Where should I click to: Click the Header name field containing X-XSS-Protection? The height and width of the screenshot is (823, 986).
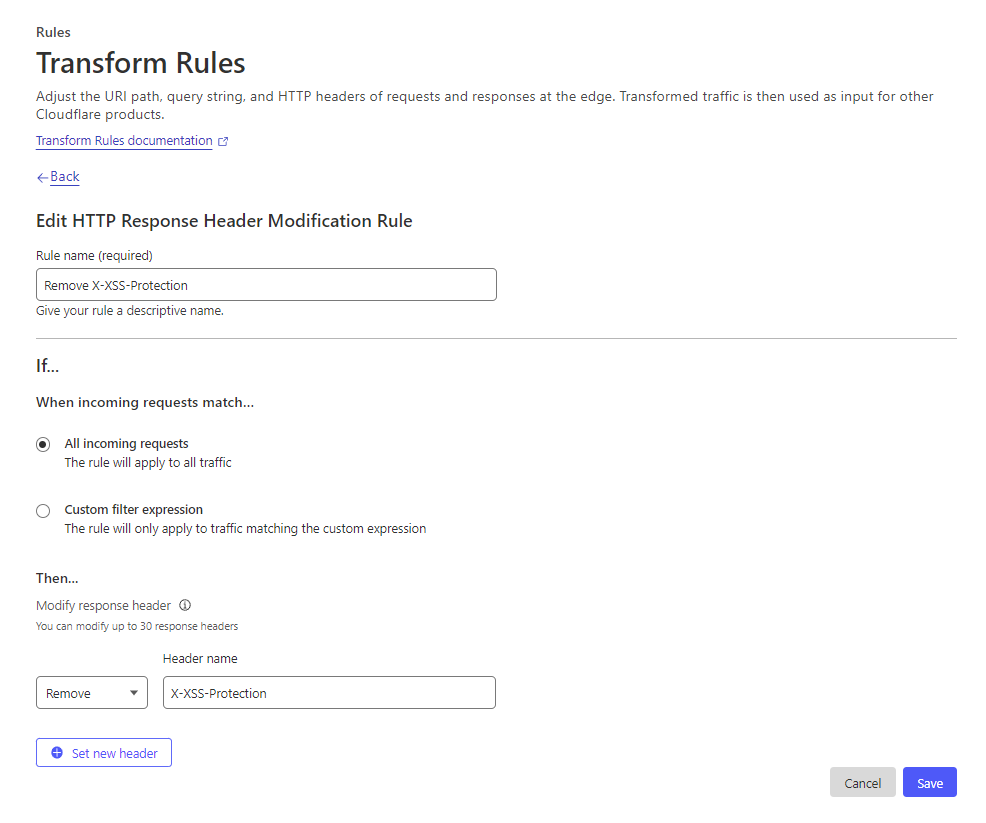coord(329,693)
